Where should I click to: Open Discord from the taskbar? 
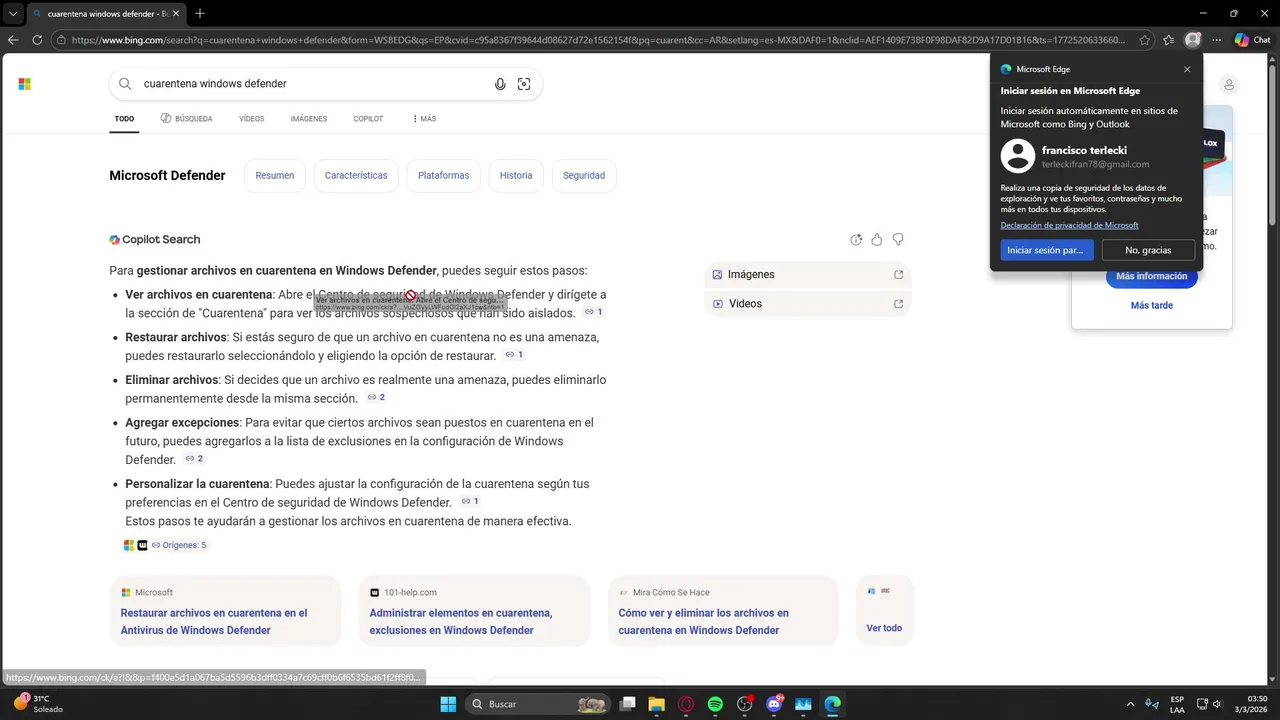click(x=774, y=704)
